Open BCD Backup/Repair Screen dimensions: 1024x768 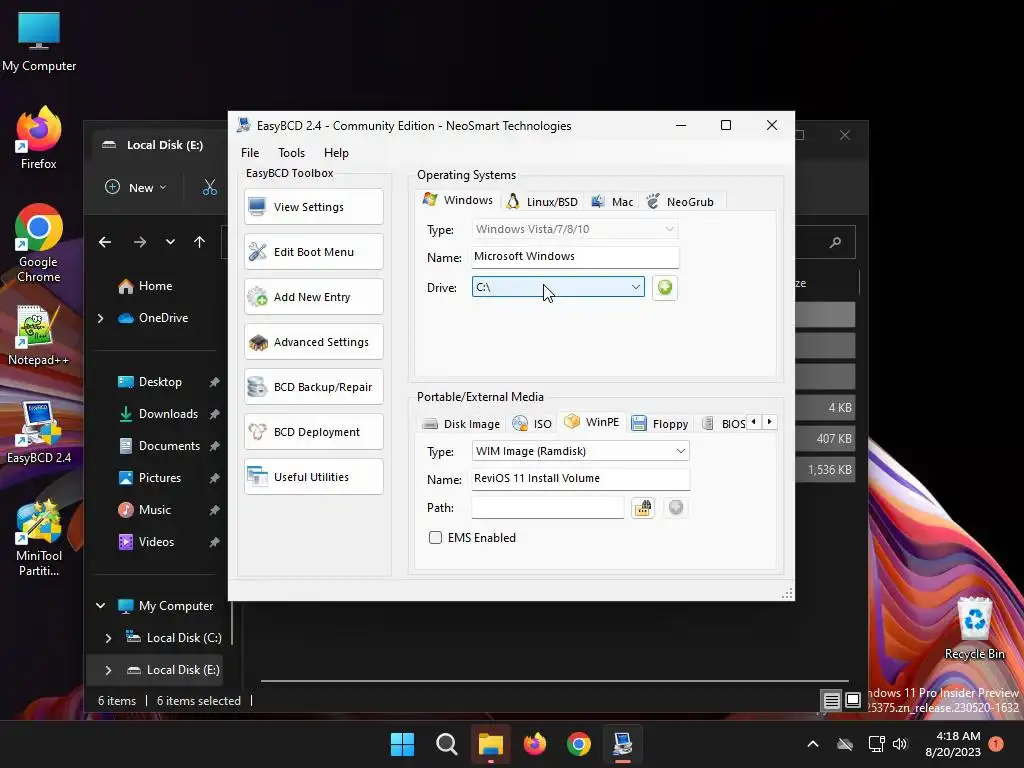click(x=313, y=387)
